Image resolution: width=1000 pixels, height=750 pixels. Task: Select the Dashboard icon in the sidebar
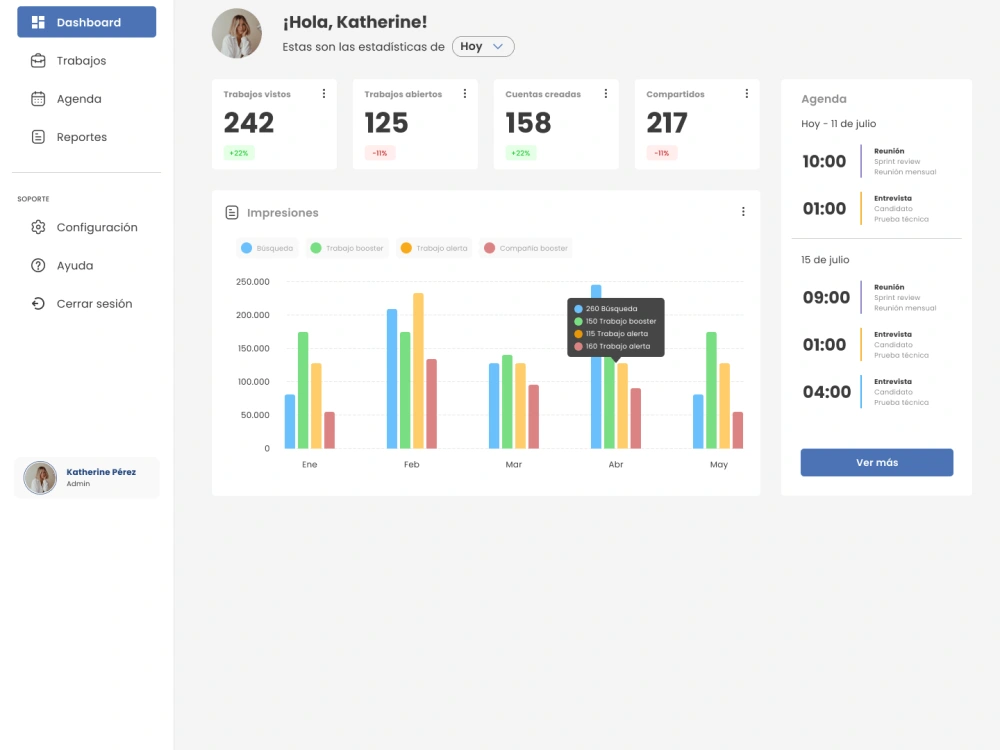(x=40, y=21)
